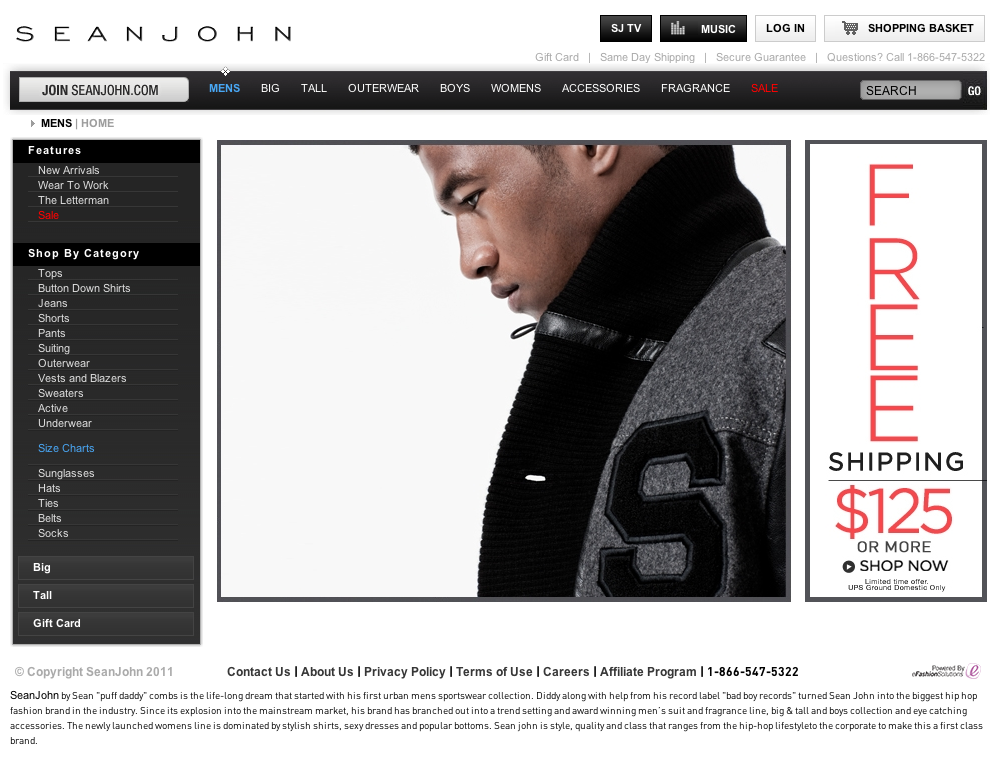Open the Music button label
This screenshot has width=1002, height=758.
718,29
